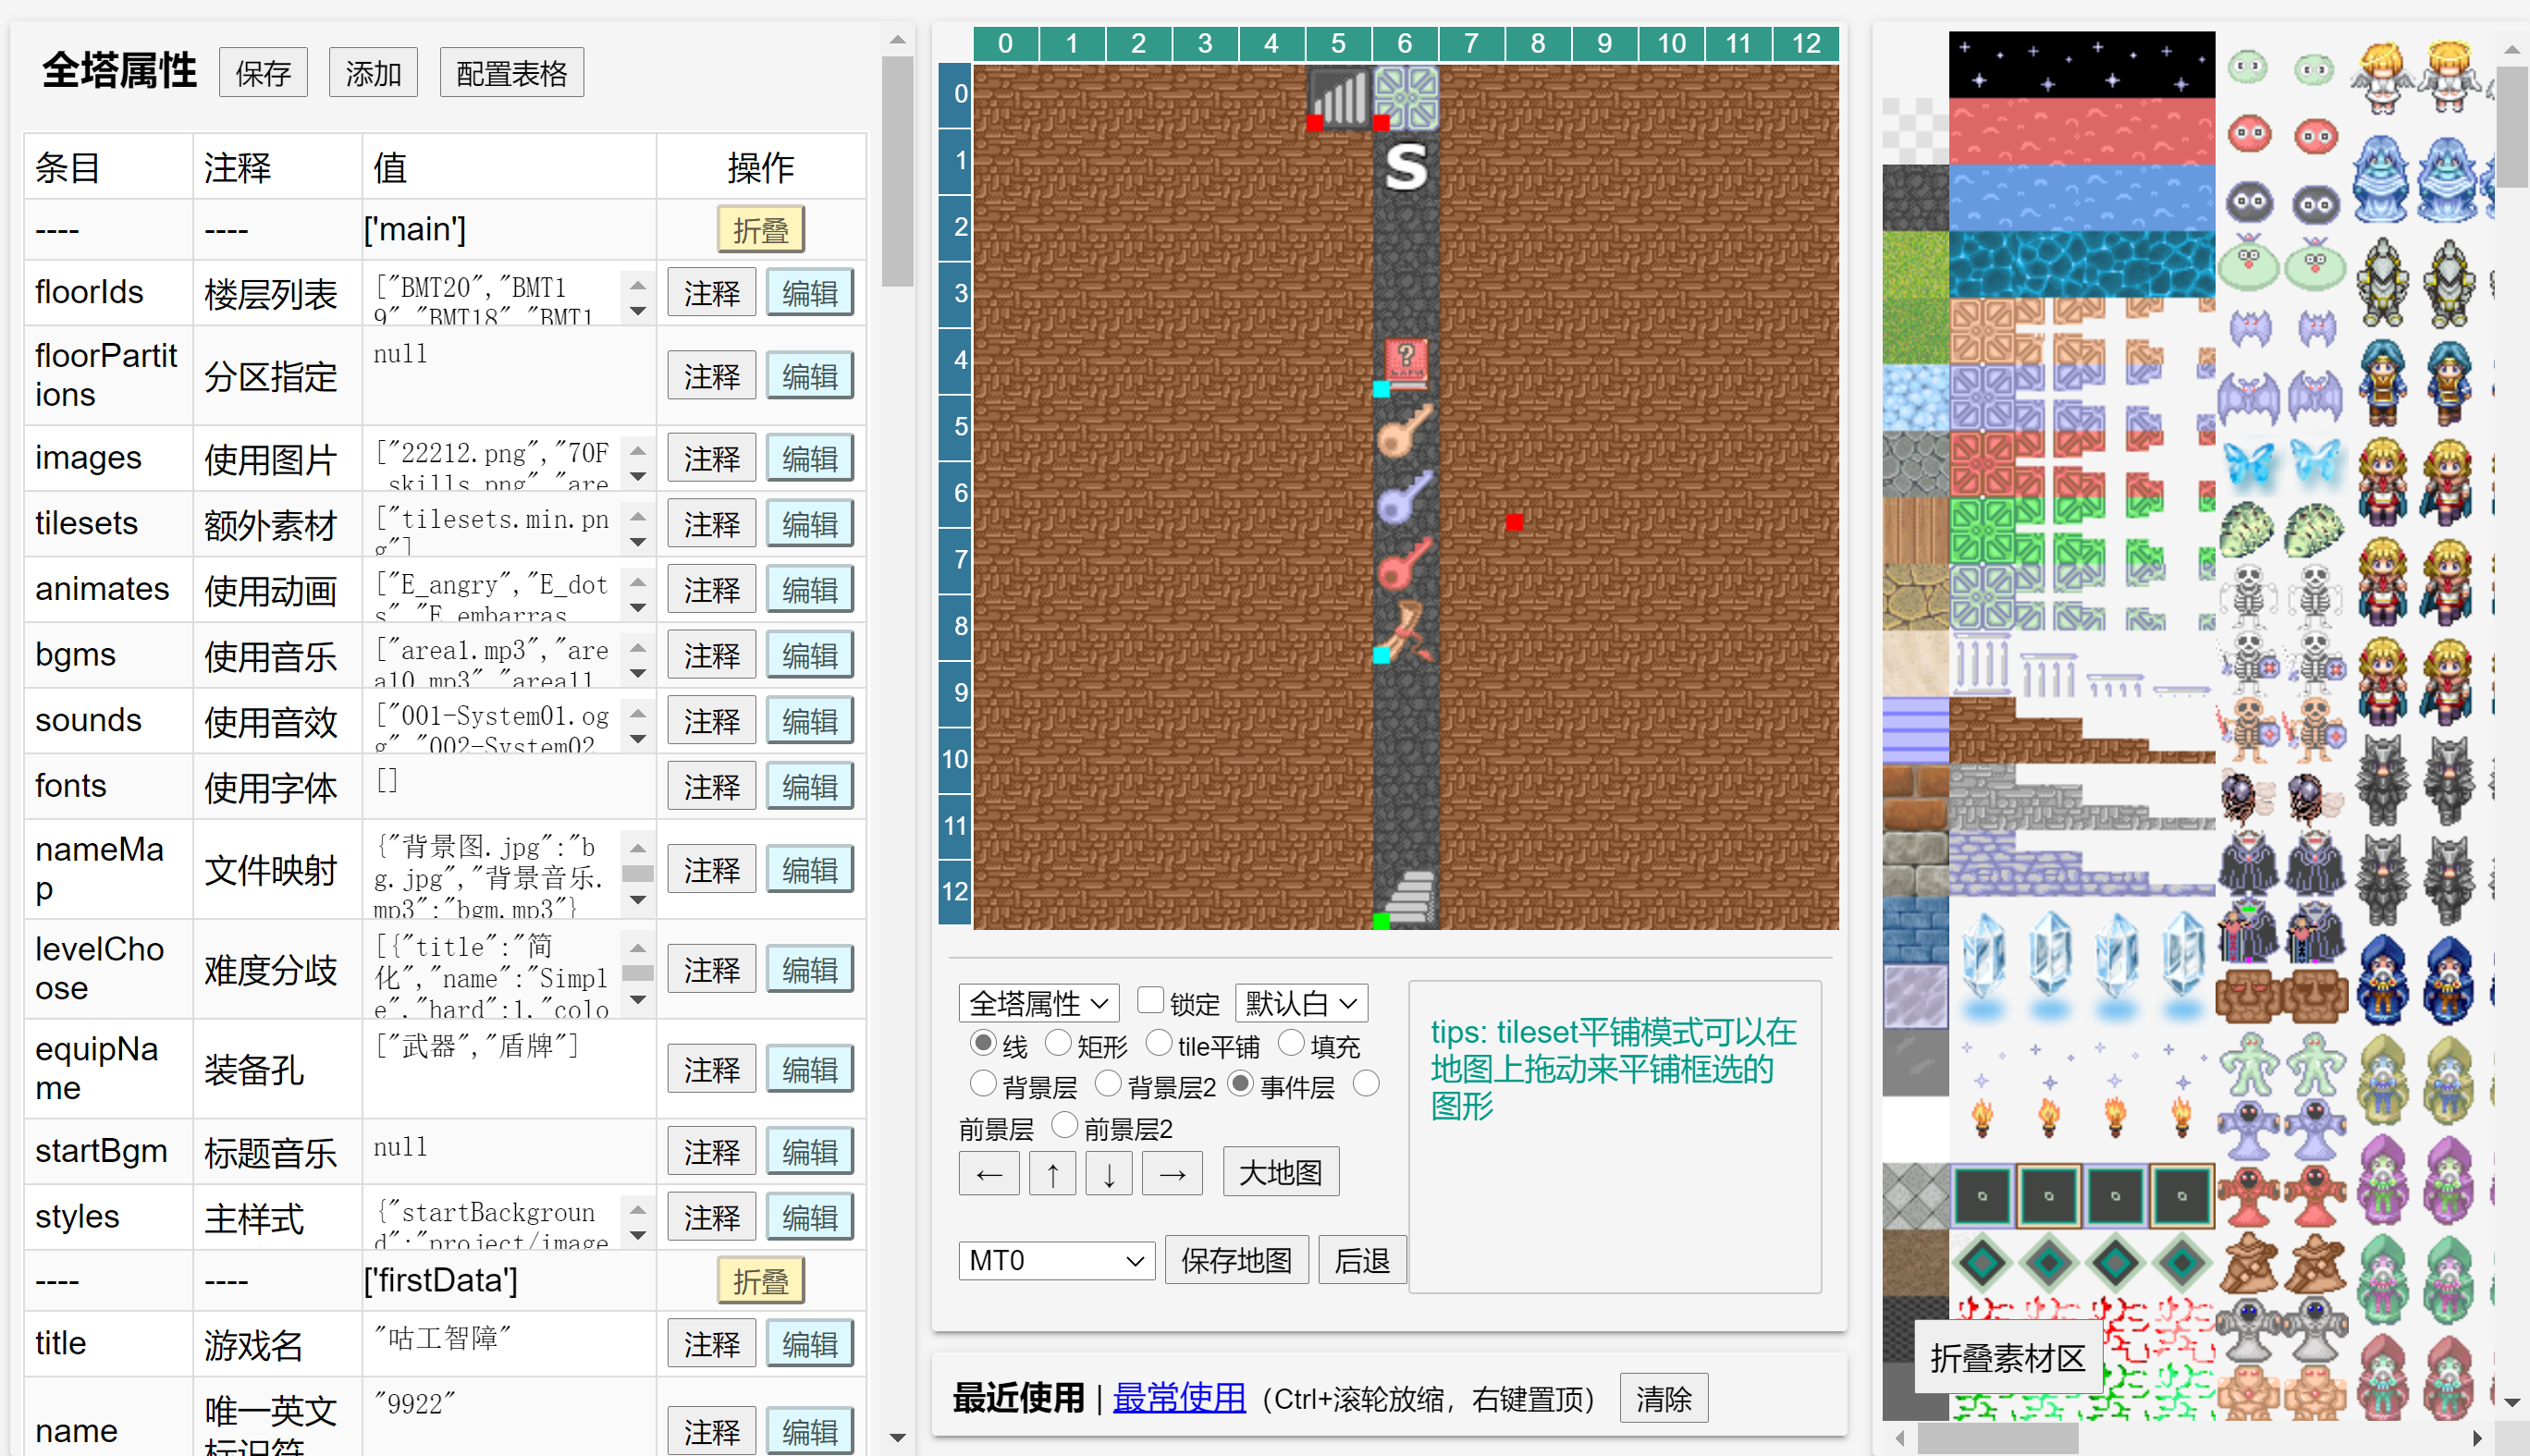Select the blue key on the map
This screenshot has width=2530, height=1456.
tap(1405, 497)
